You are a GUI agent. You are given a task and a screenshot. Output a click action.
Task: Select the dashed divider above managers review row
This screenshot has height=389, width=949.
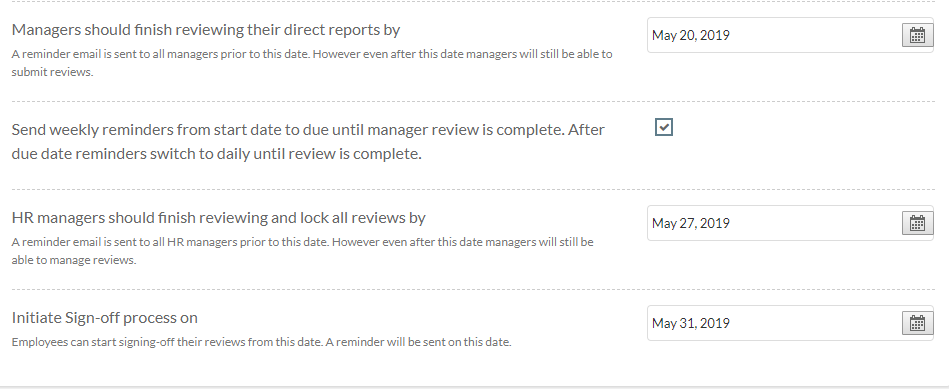(x=473, y=1)
